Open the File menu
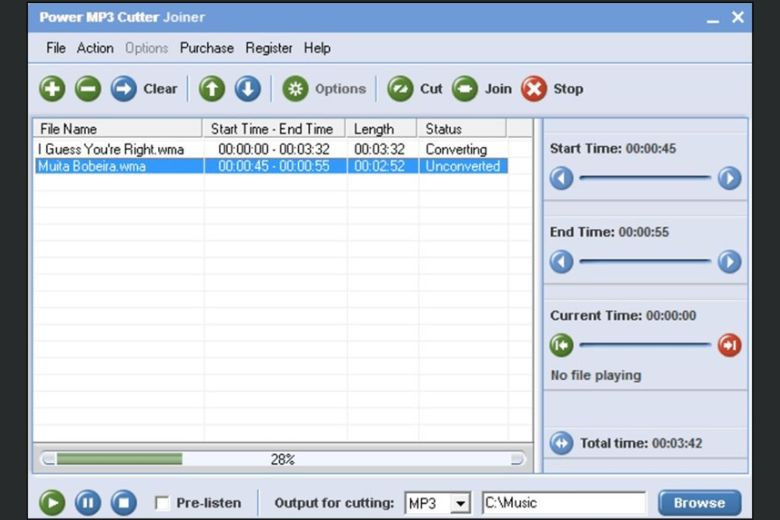Image resolution: width=780 pixels, height=520 pixels. tap(56, 48)
